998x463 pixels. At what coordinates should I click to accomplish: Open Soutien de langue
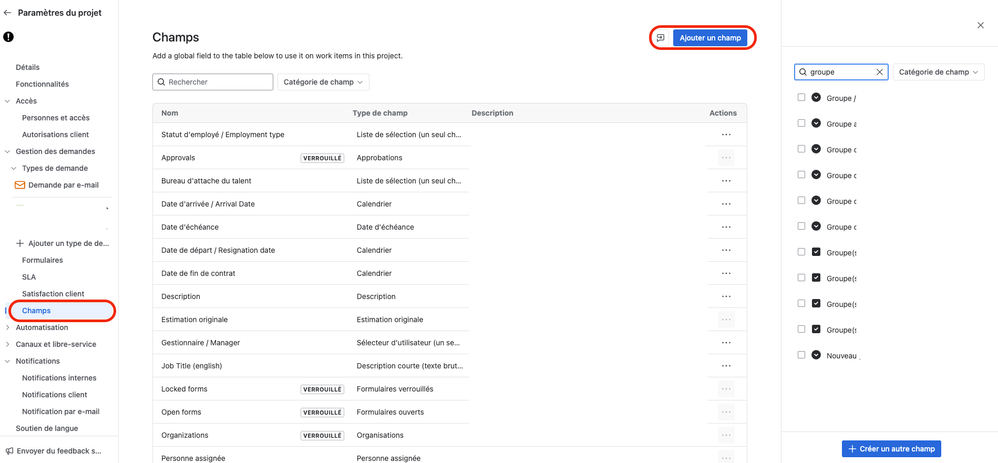[46, 429]
